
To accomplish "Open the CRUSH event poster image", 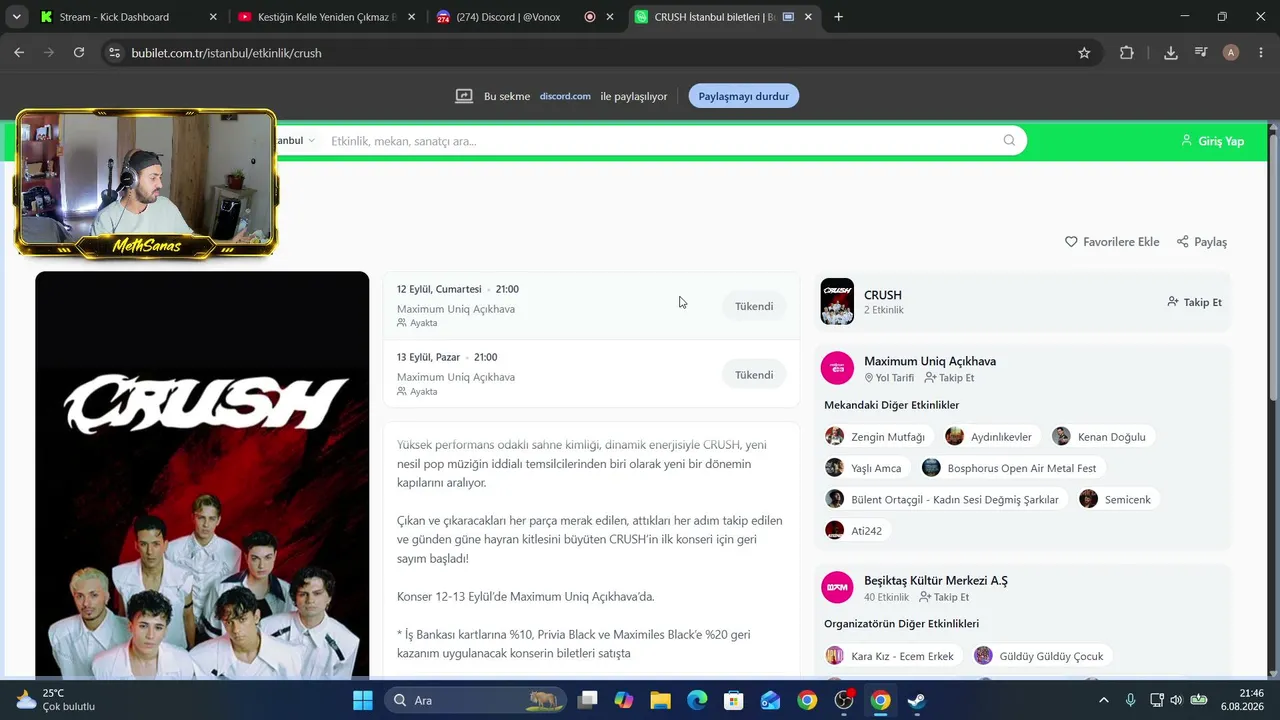I will coord(202,476).
